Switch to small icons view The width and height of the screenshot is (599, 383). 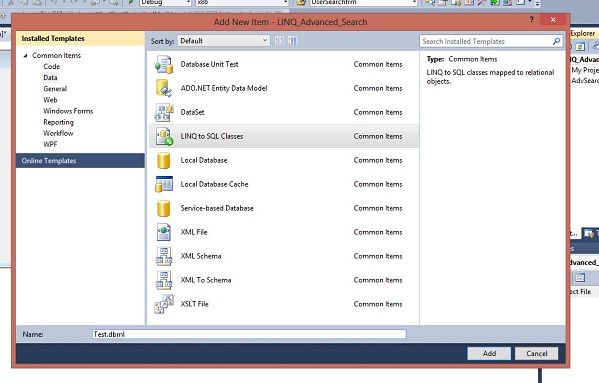[x=279, y=41]
